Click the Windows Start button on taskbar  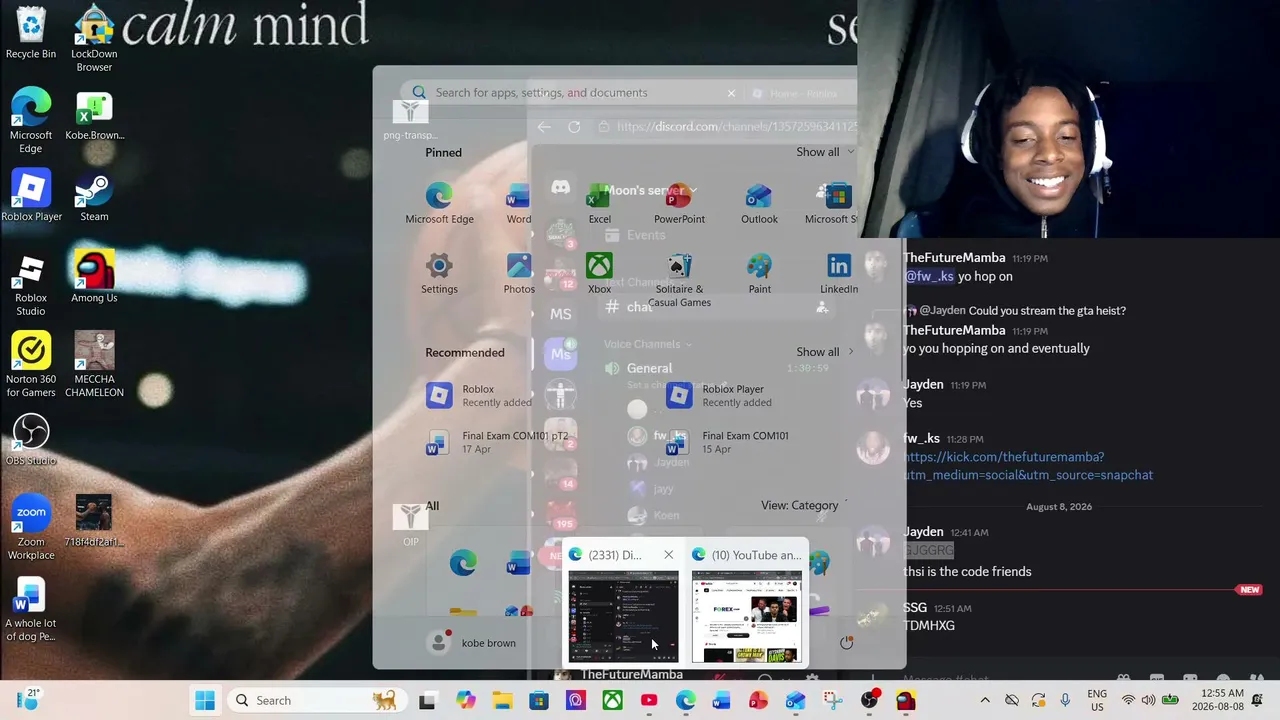tap(205, 700)
